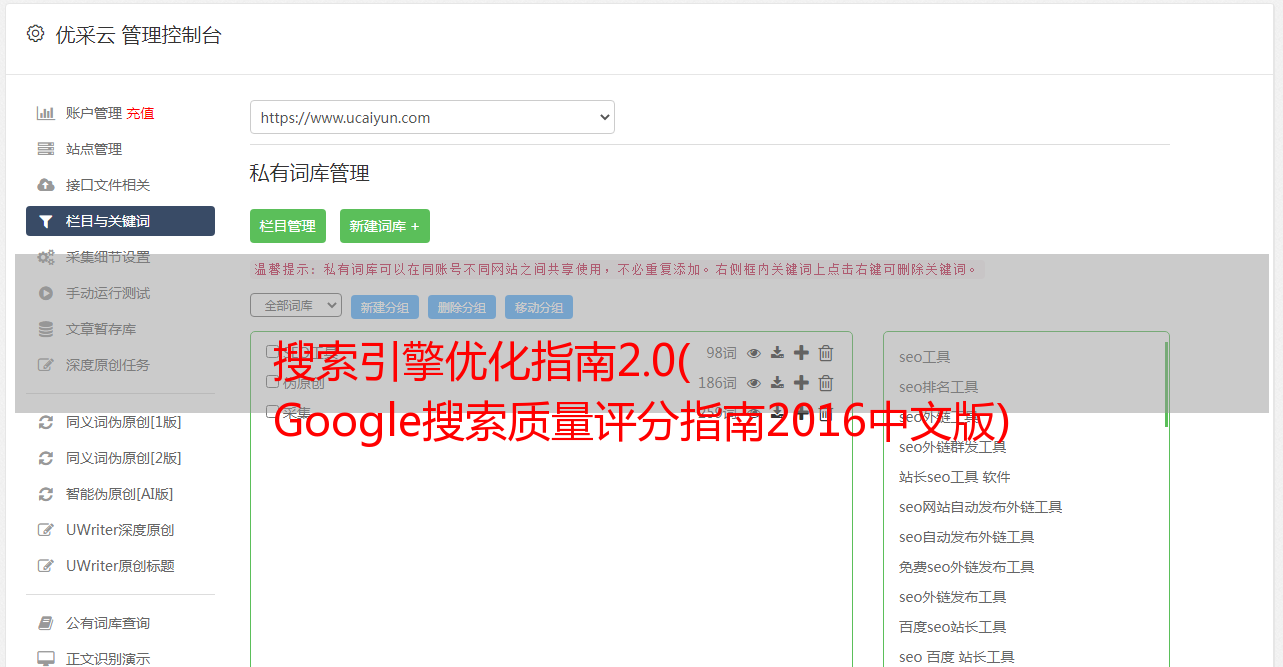
Task: Click the keyword 站长seo工具 软件
Action: coord(955,477)
